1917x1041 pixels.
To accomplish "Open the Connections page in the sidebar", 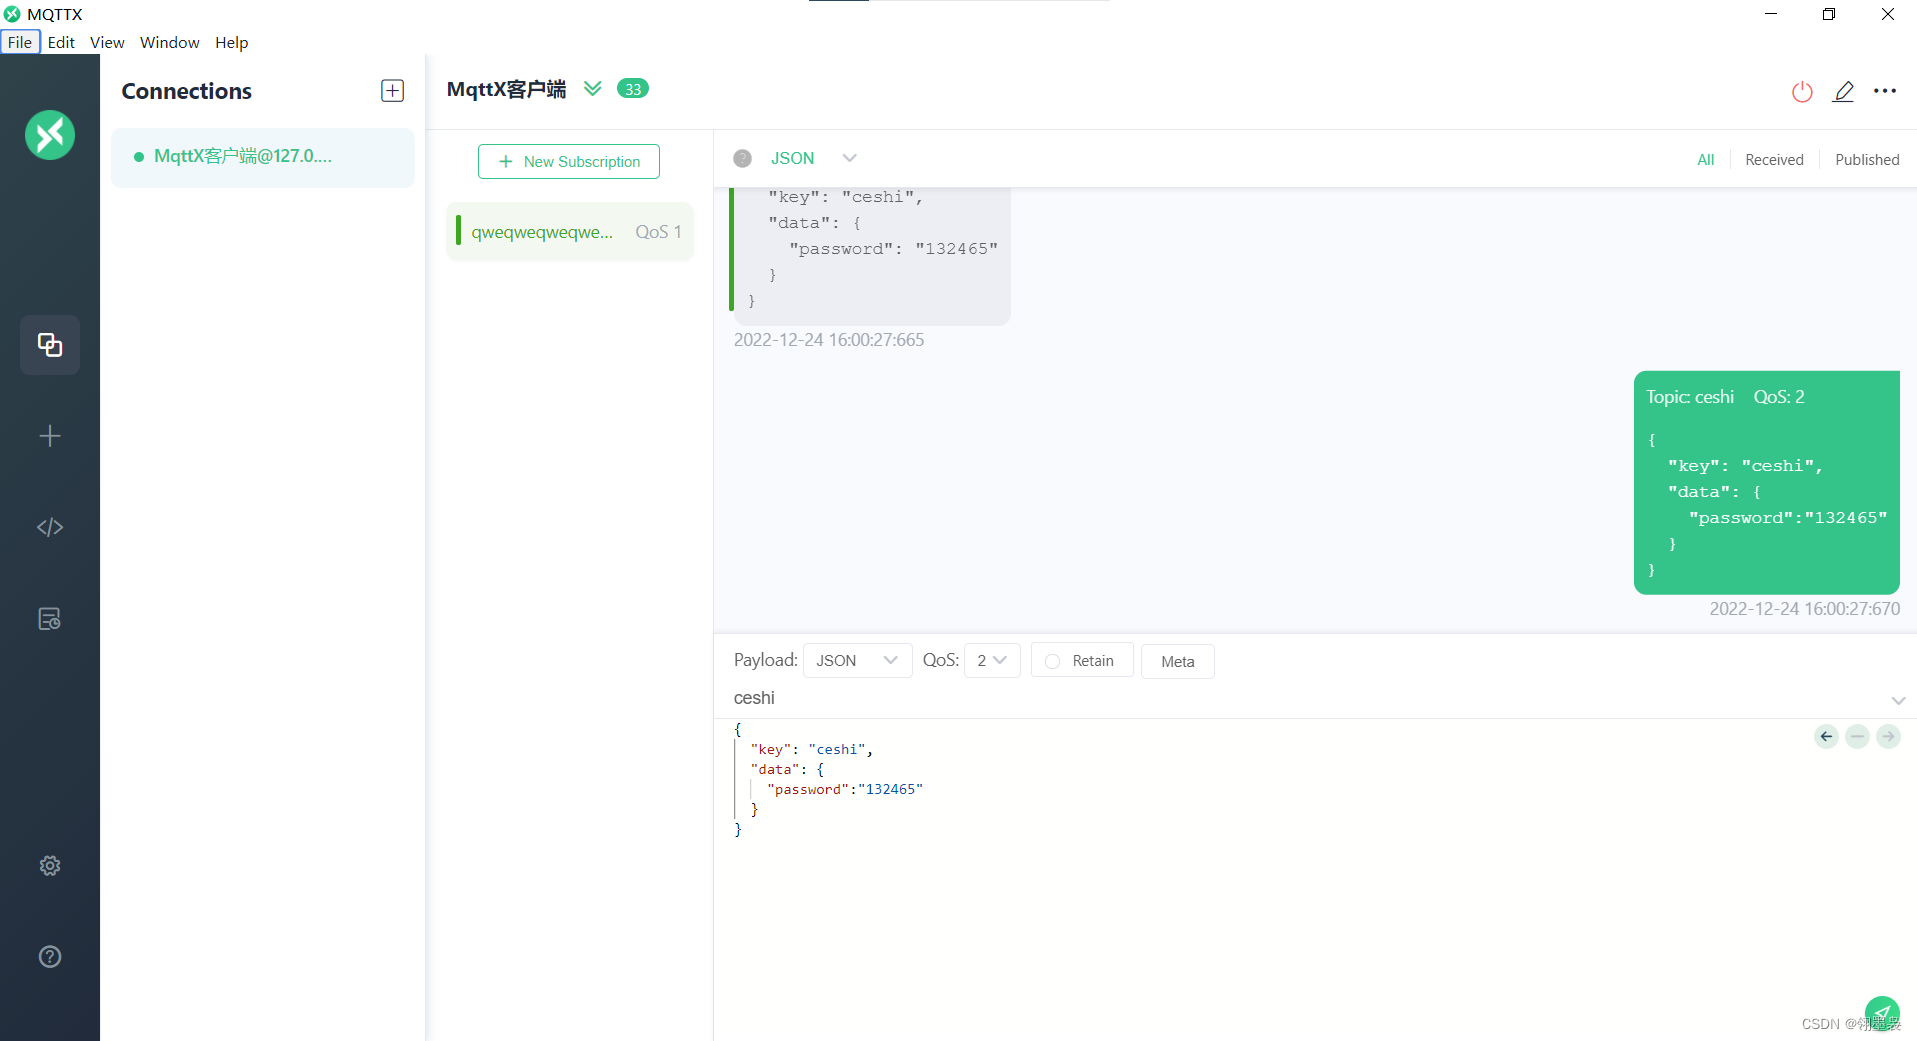I will pyautogui.click(x=50, y=345).
